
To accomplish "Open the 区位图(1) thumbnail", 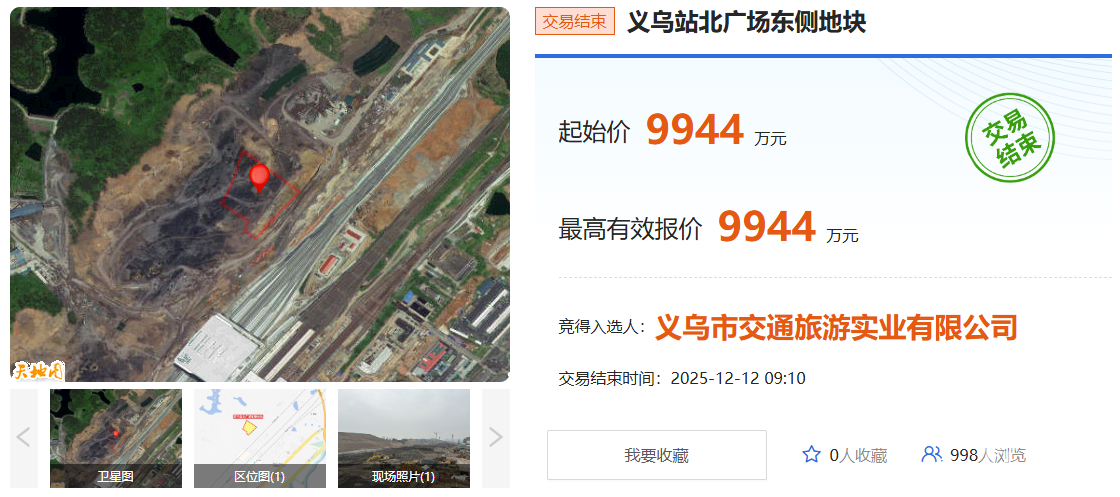I will point(260,438).
